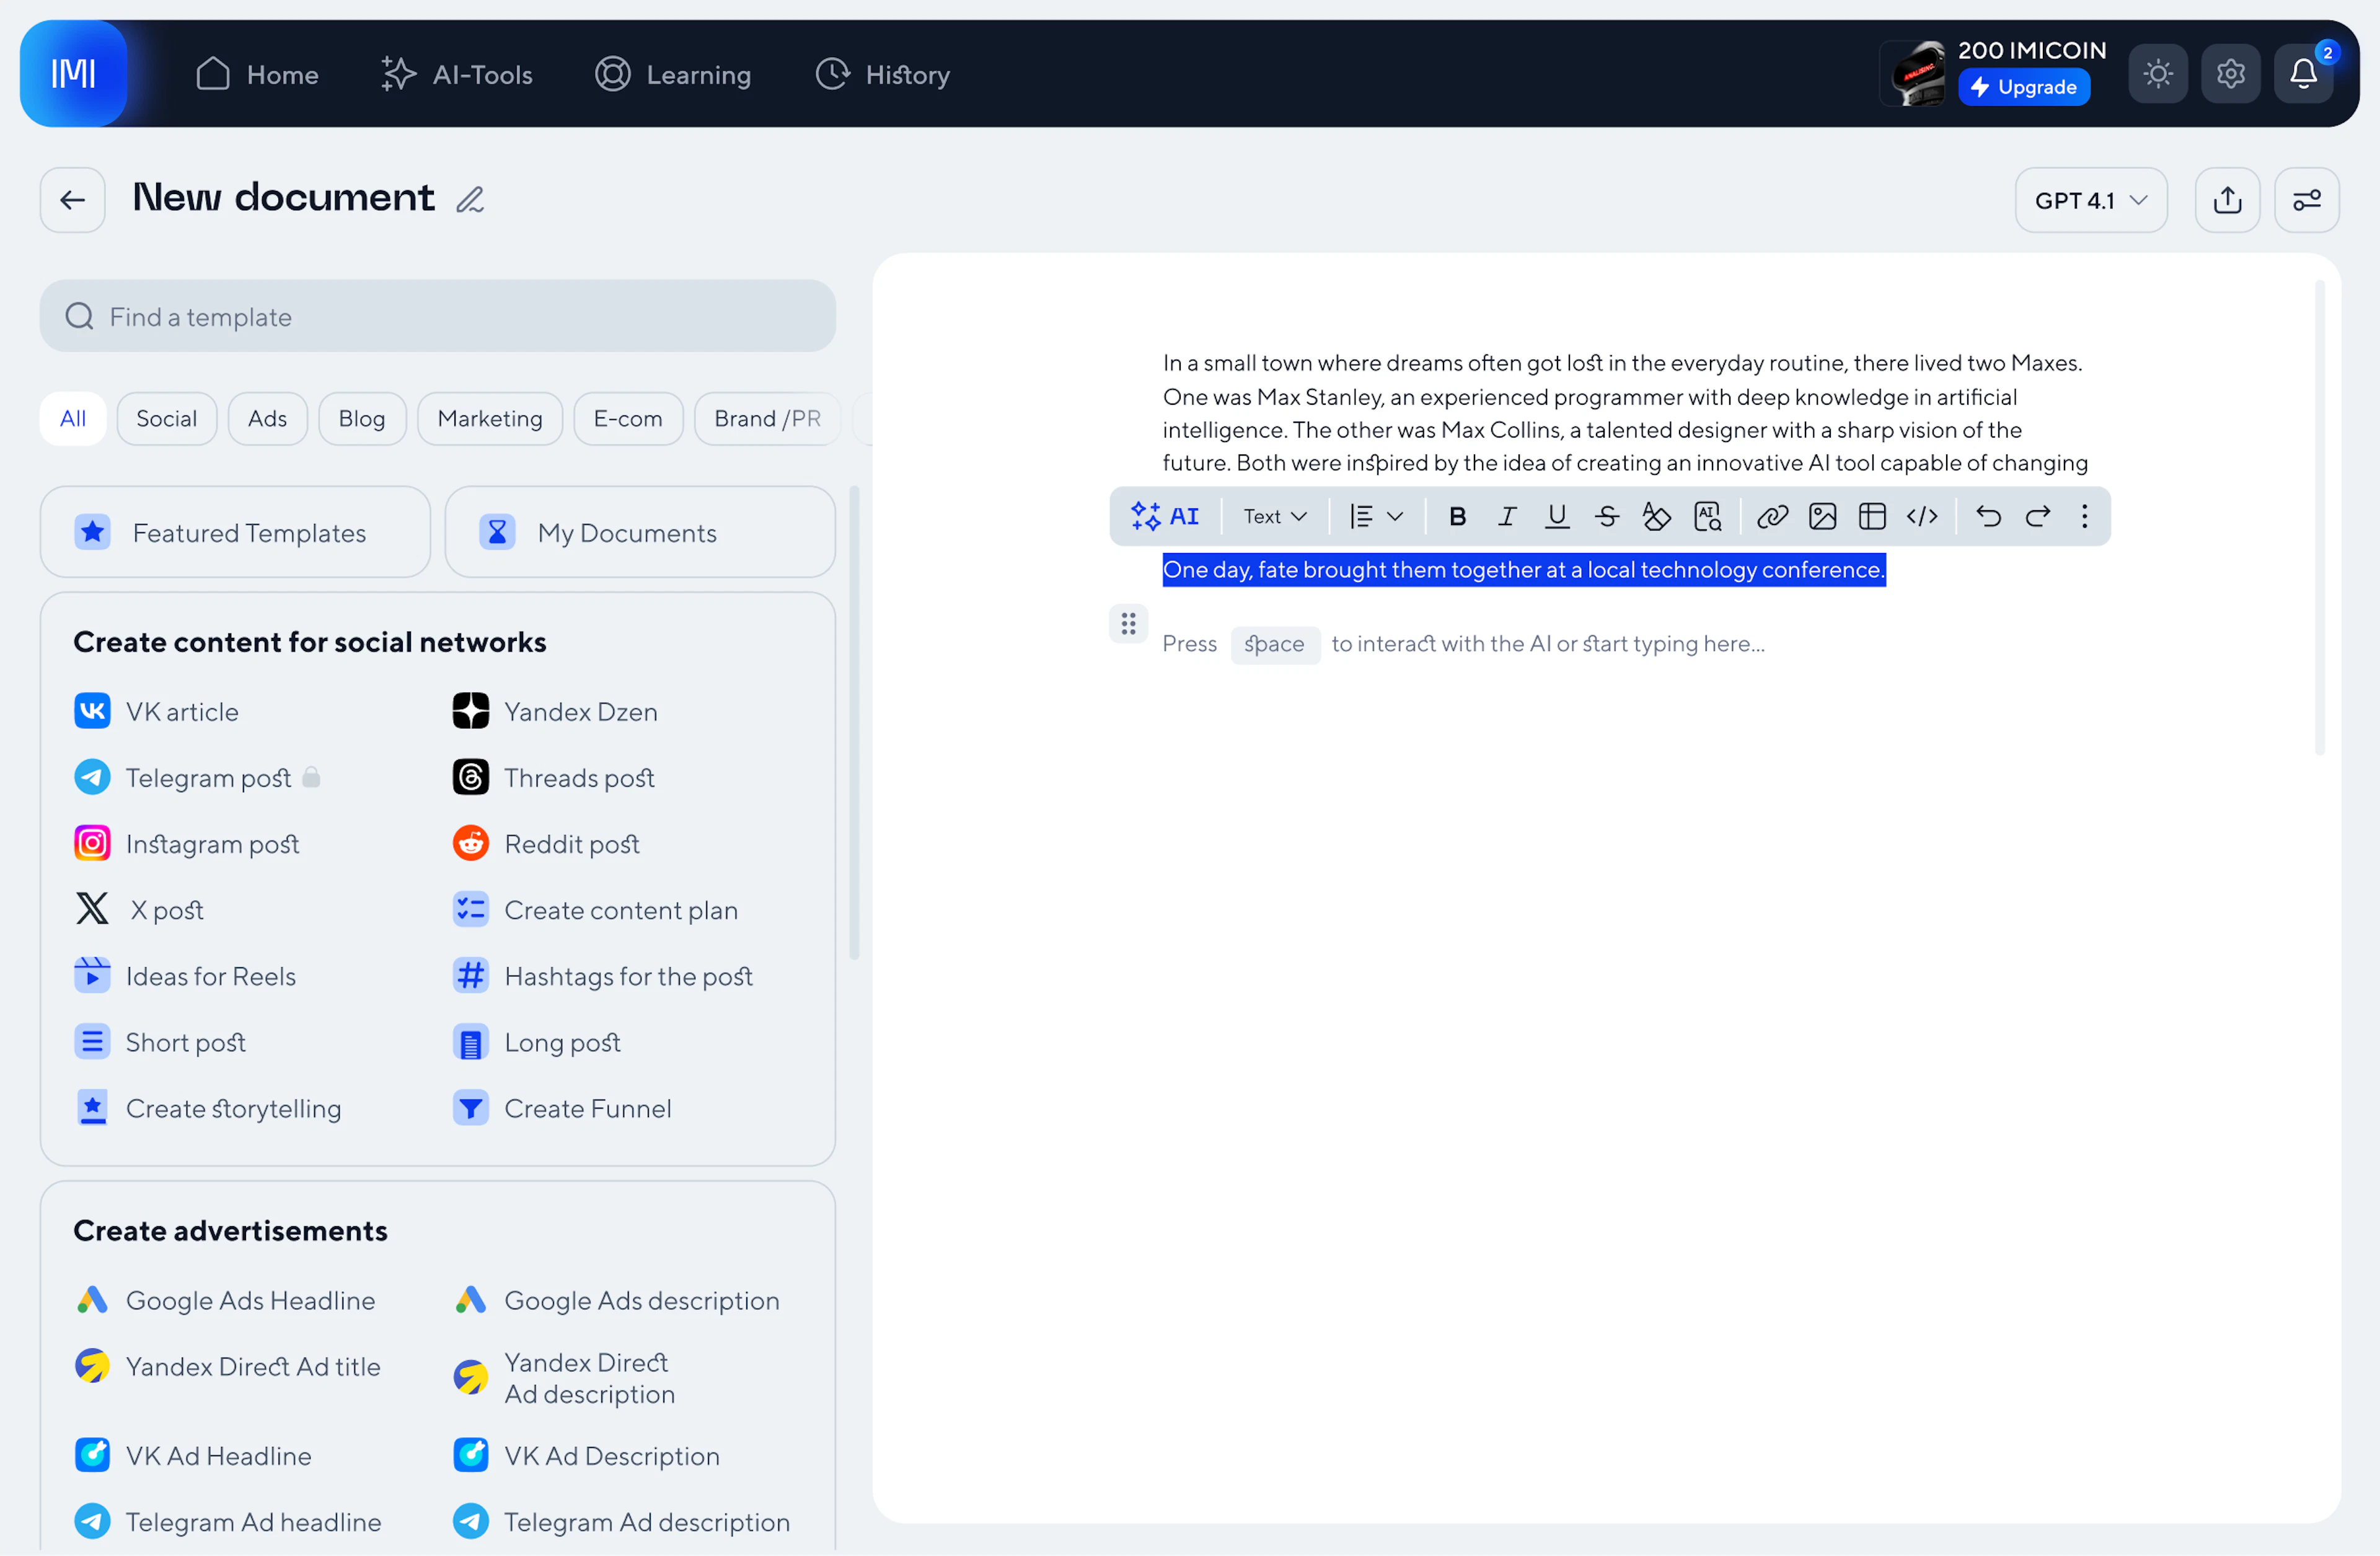Screen dimensions: 2380x1556
Task: Open the AI assistant from the text toolbar
Action: coord(1165,516)
